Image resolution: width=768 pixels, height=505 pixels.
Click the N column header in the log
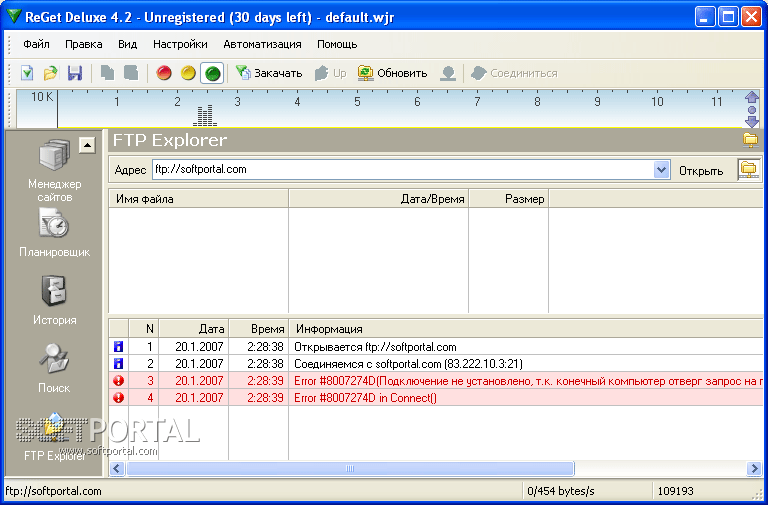pyautogui.click(x=144, y=329)
